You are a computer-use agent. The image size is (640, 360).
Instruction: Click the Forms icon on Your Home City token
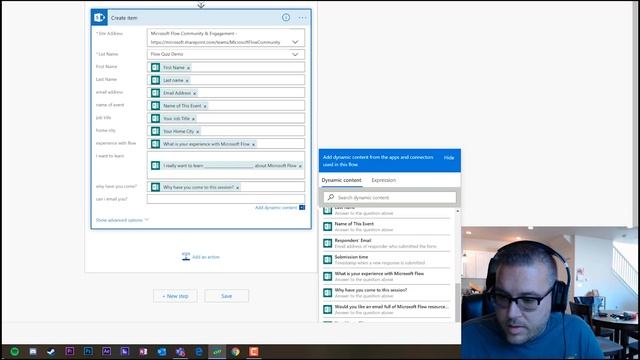(156, 131)
